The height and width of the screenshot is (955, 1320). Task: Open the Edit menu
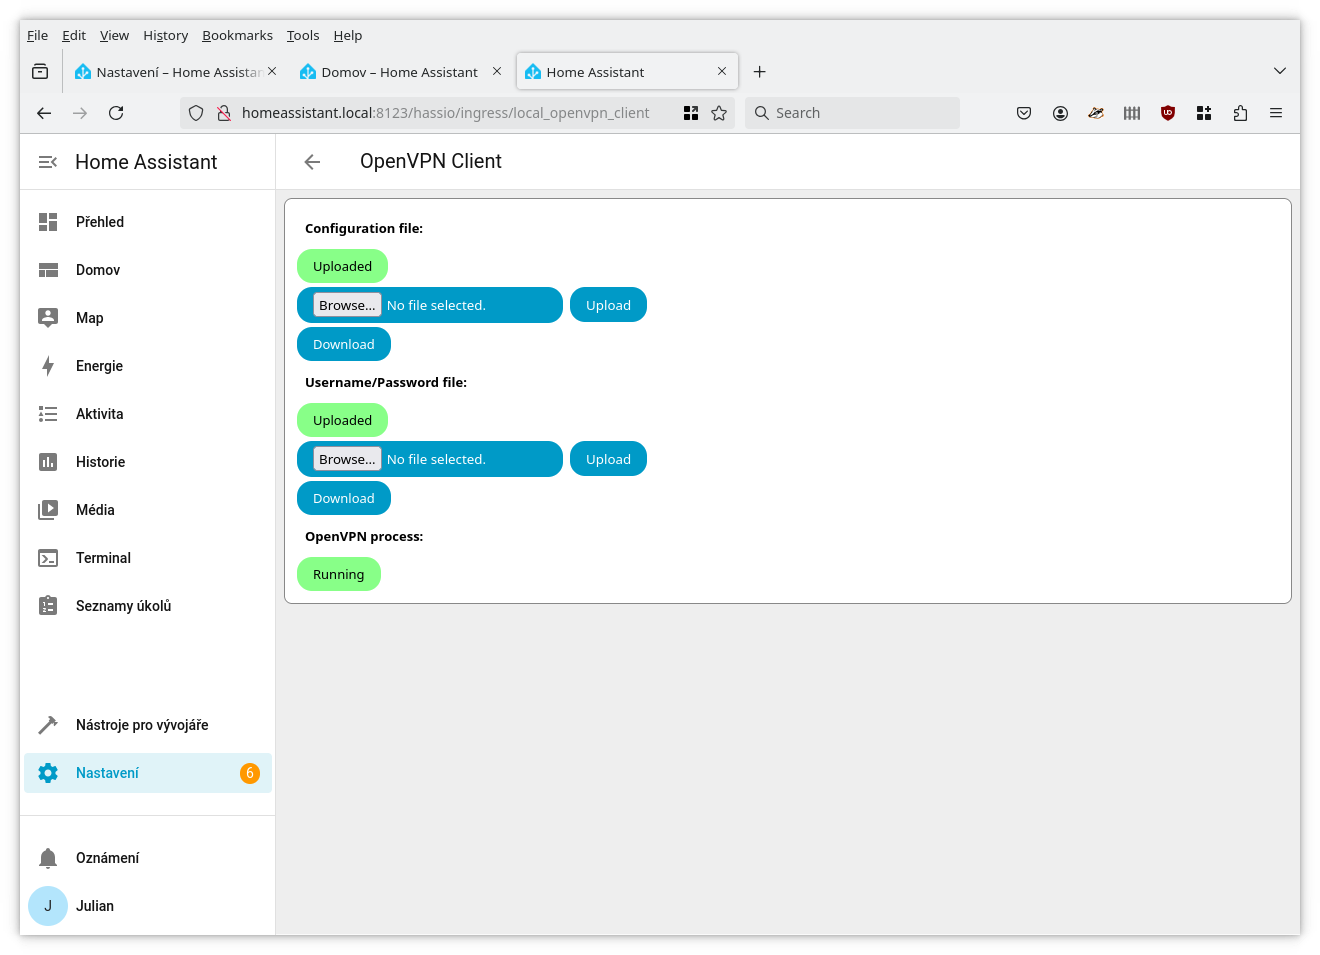point(74,35)
